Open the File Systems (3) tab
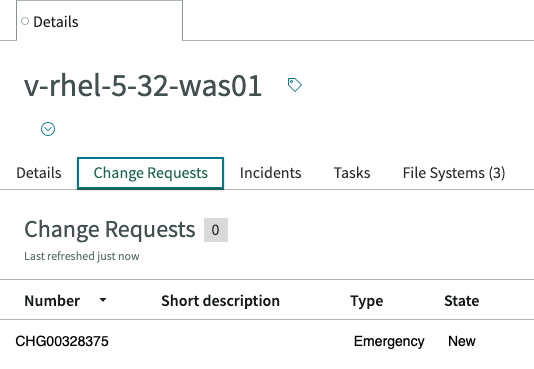 tap(454, 173)
